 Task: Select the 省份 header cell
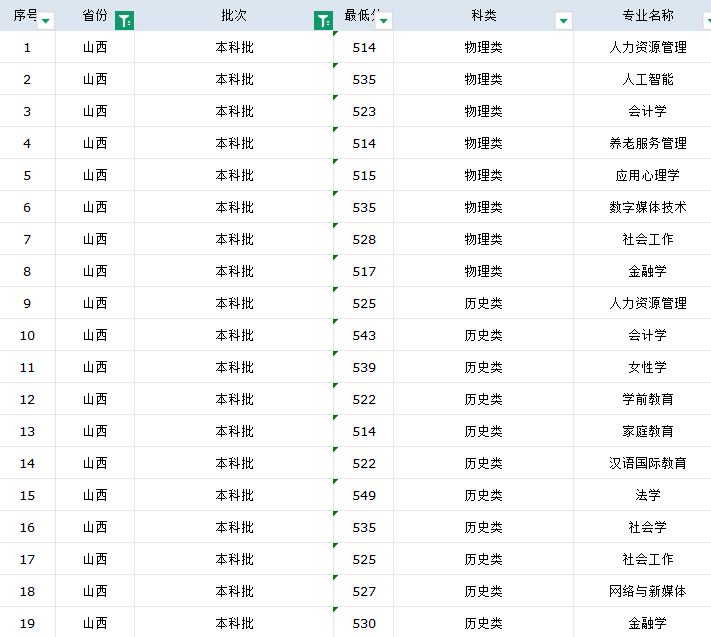(95, 15)
